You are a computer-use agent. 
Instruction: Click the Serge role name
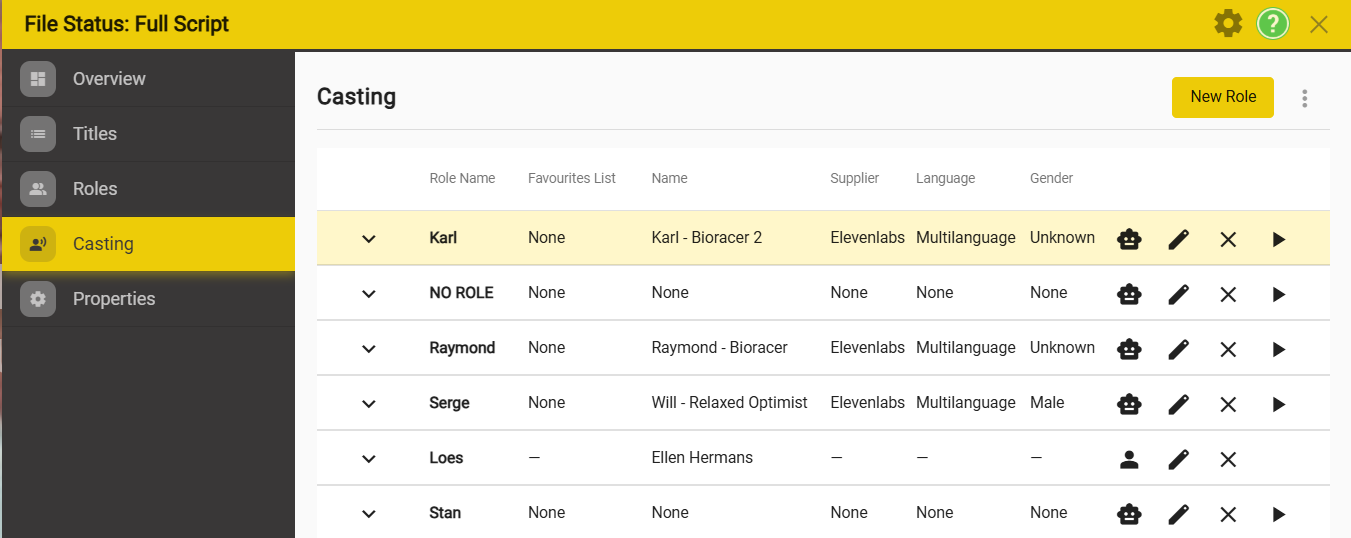[x=449, y=403]
